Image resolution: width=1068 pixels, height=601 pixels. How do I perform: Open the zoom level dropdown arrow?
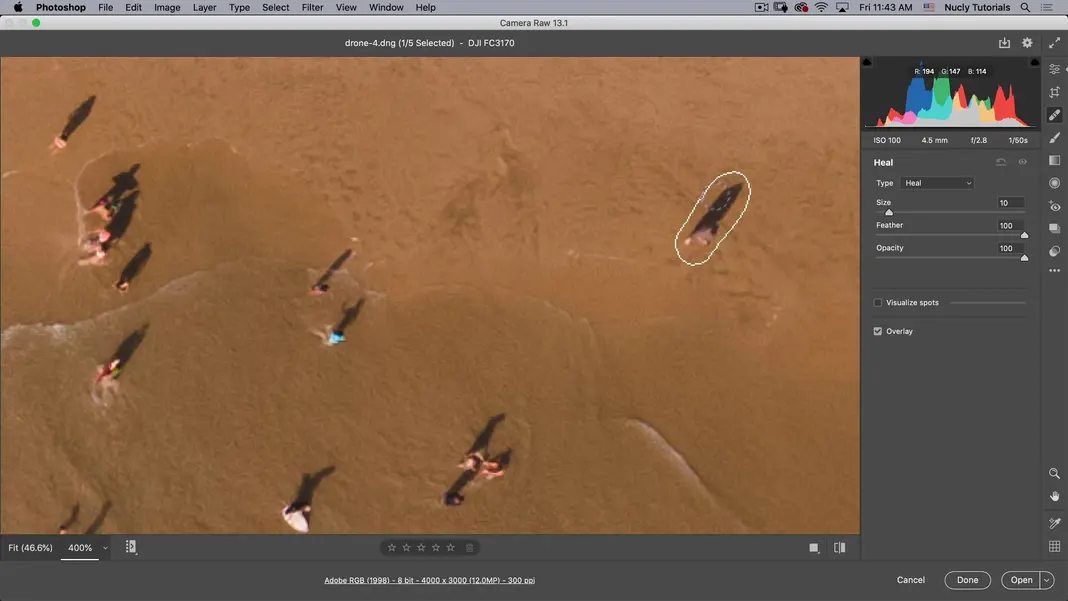pos(105,548)
